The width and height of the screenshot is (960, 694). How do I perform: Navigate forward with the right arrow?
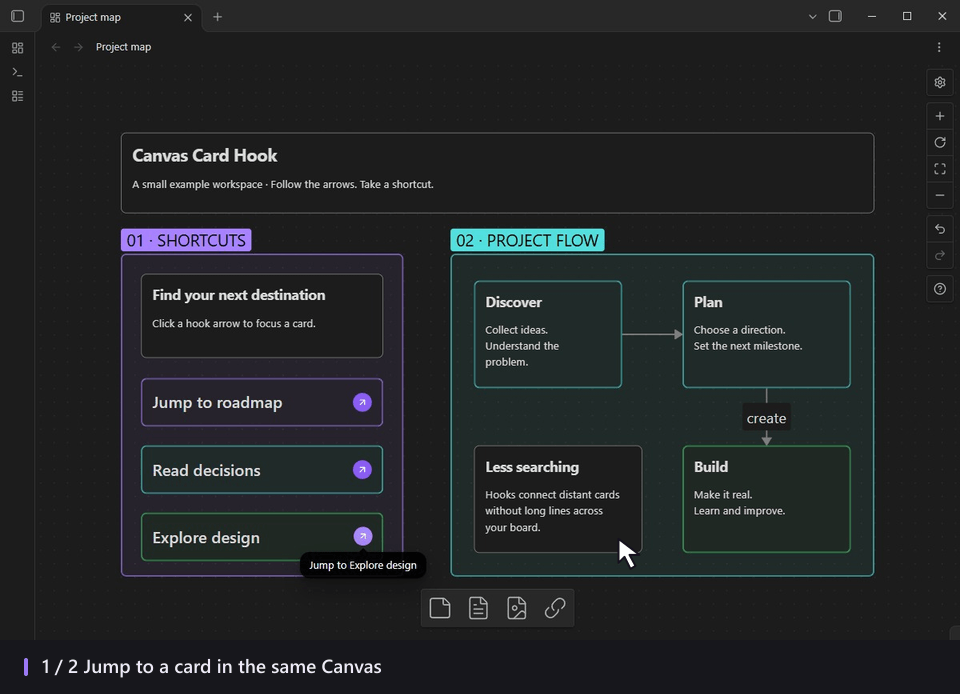coord(78,47)
